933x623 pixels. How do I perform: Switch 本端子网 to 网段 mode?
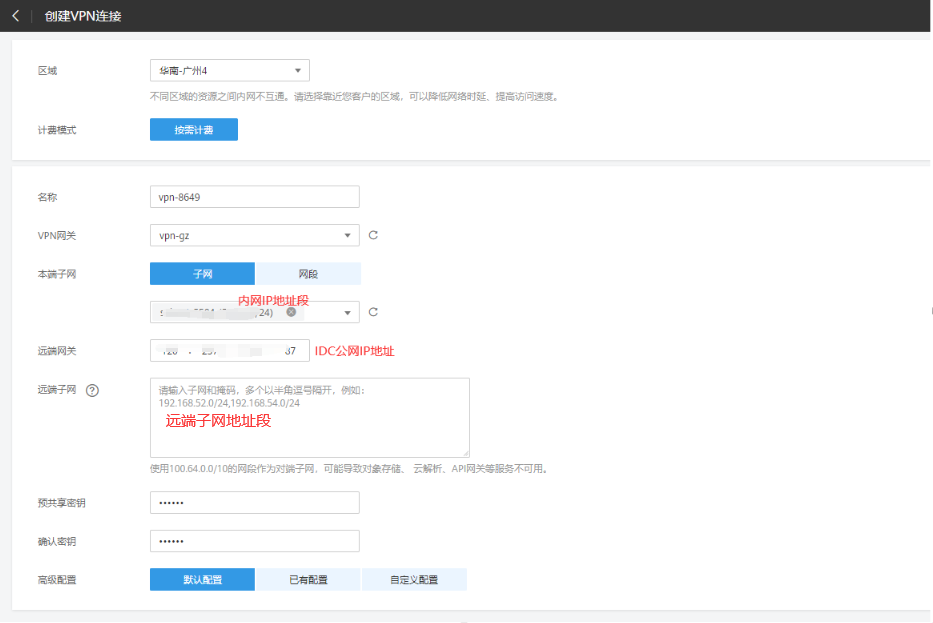(308, 274)
